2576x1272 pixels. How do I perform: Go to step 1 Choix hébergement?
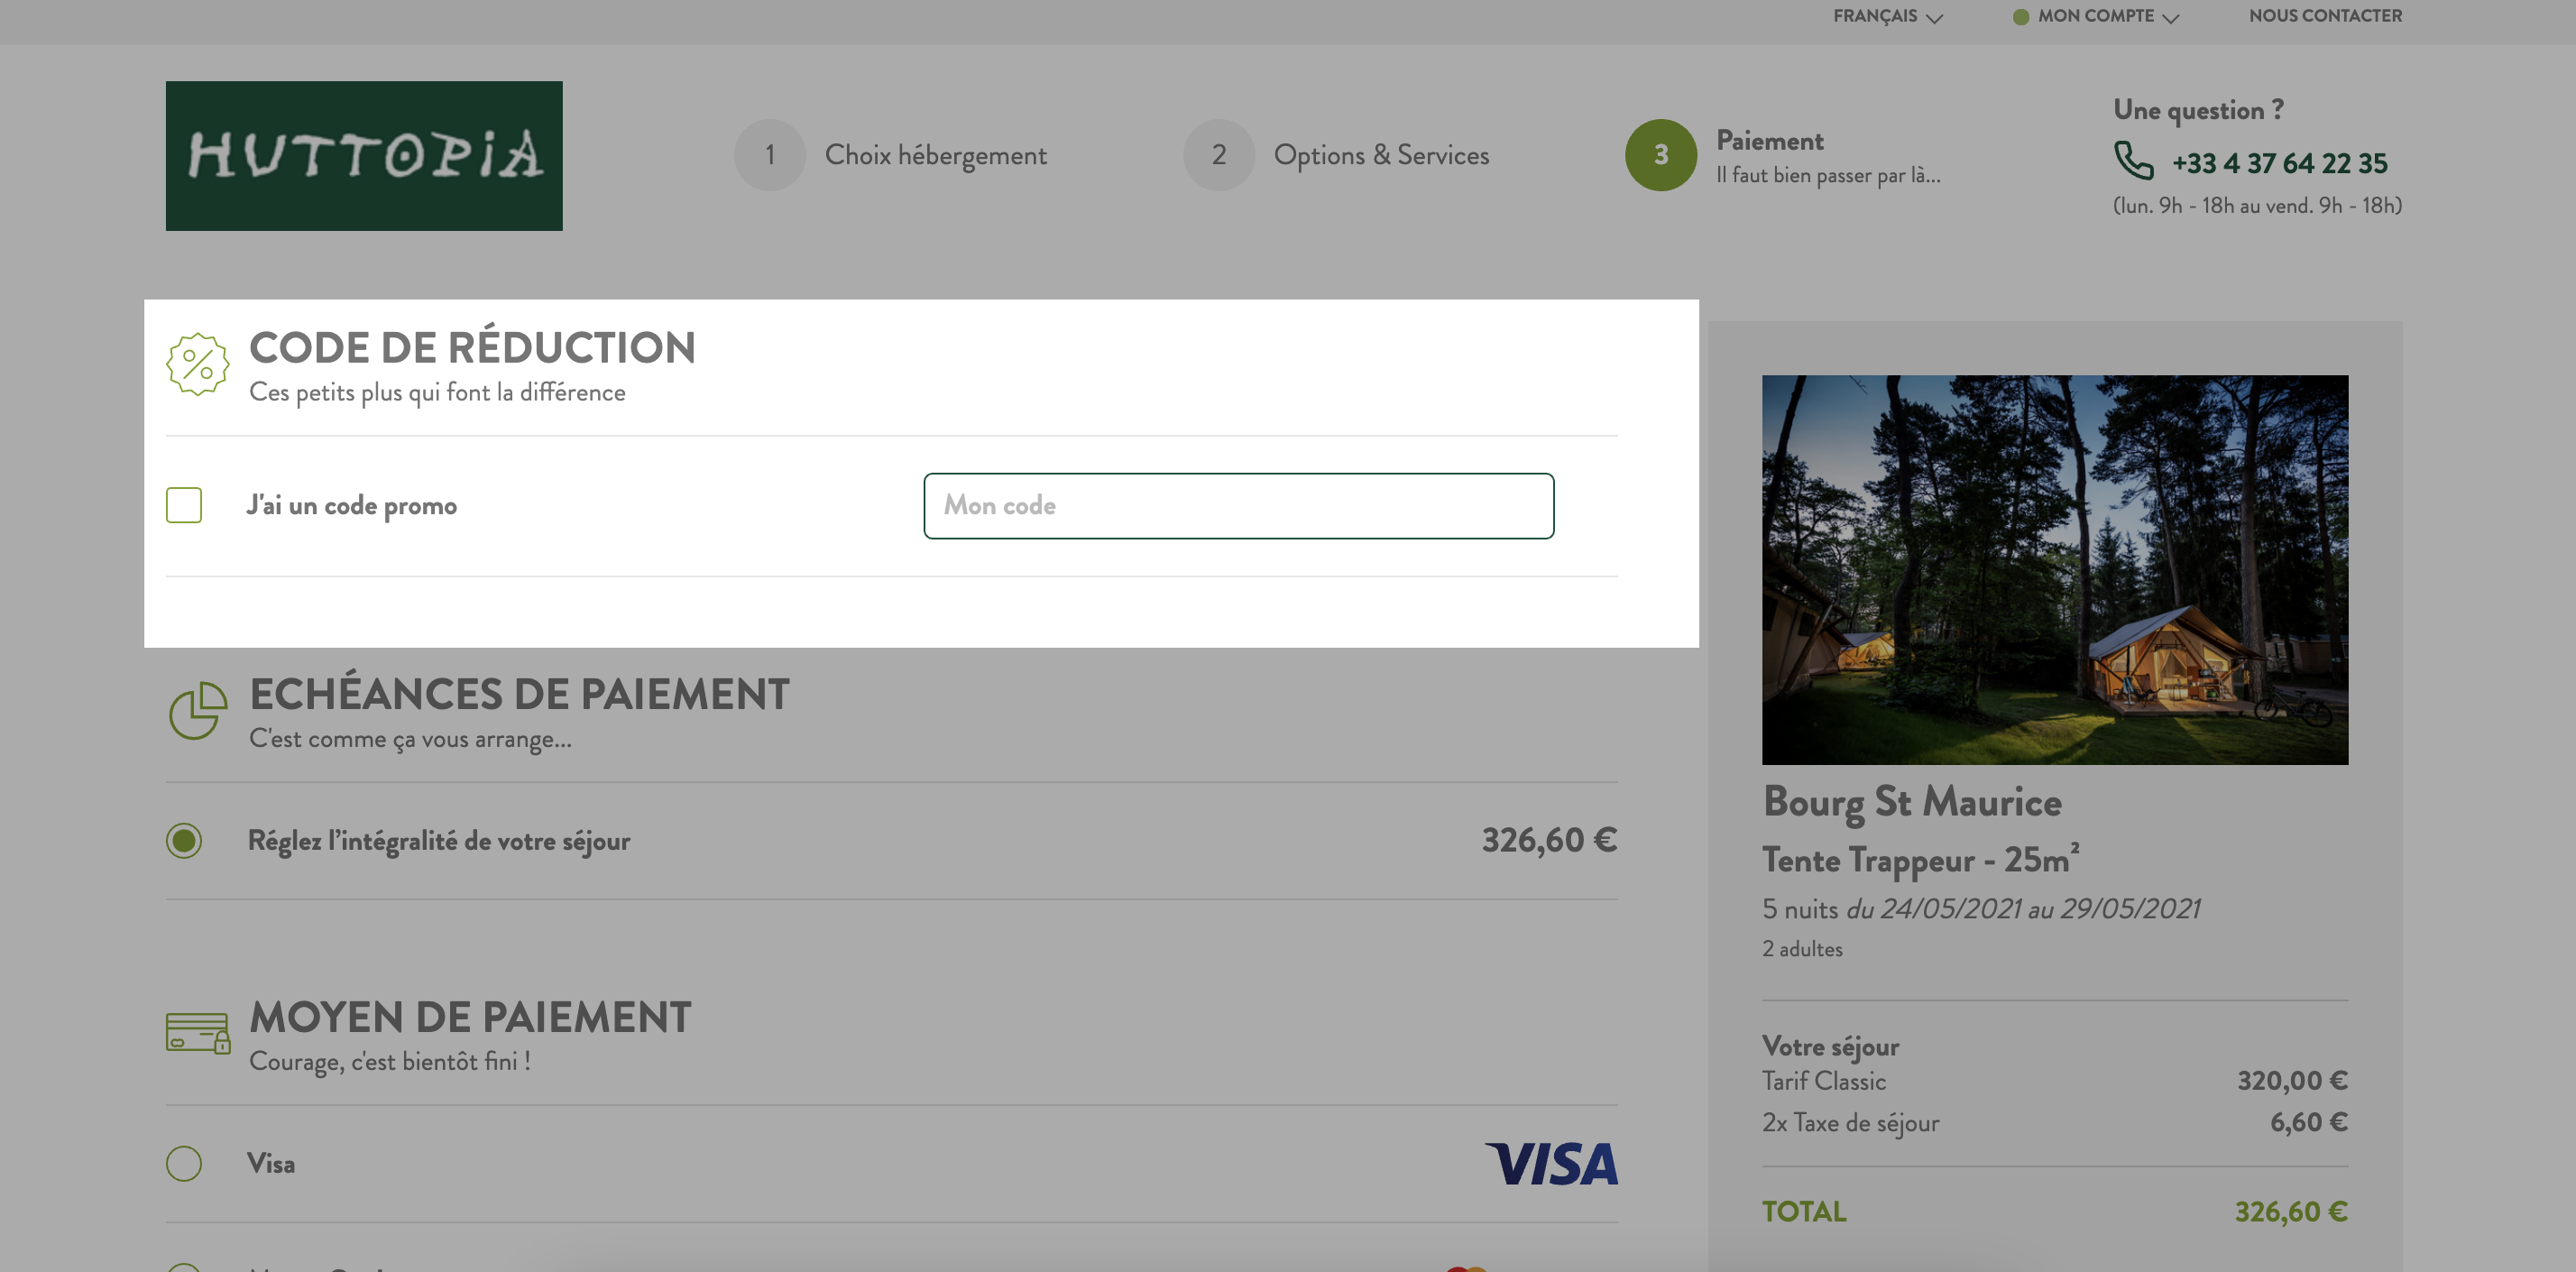[x=891, y=155]
